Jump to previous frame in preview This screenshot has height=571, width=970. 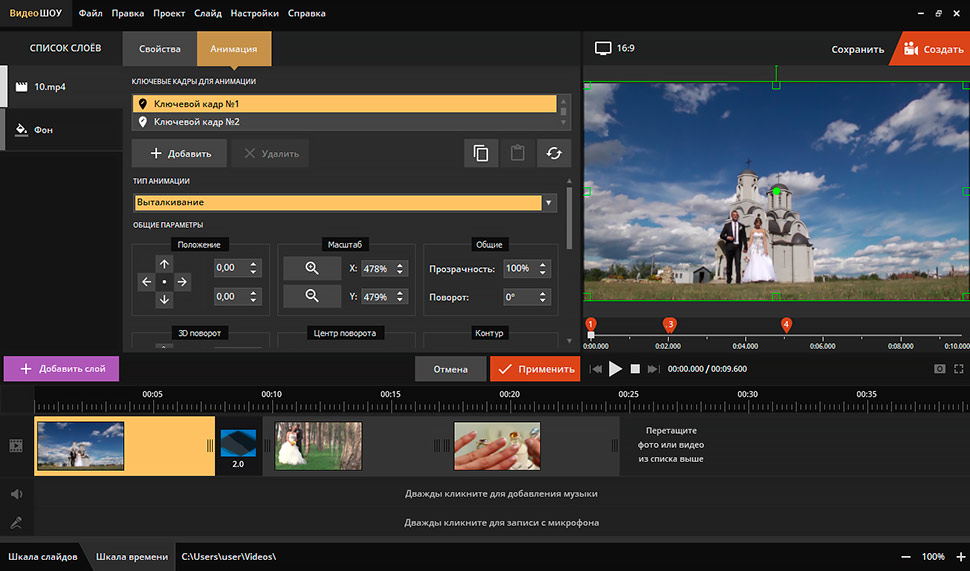[596, 369]
